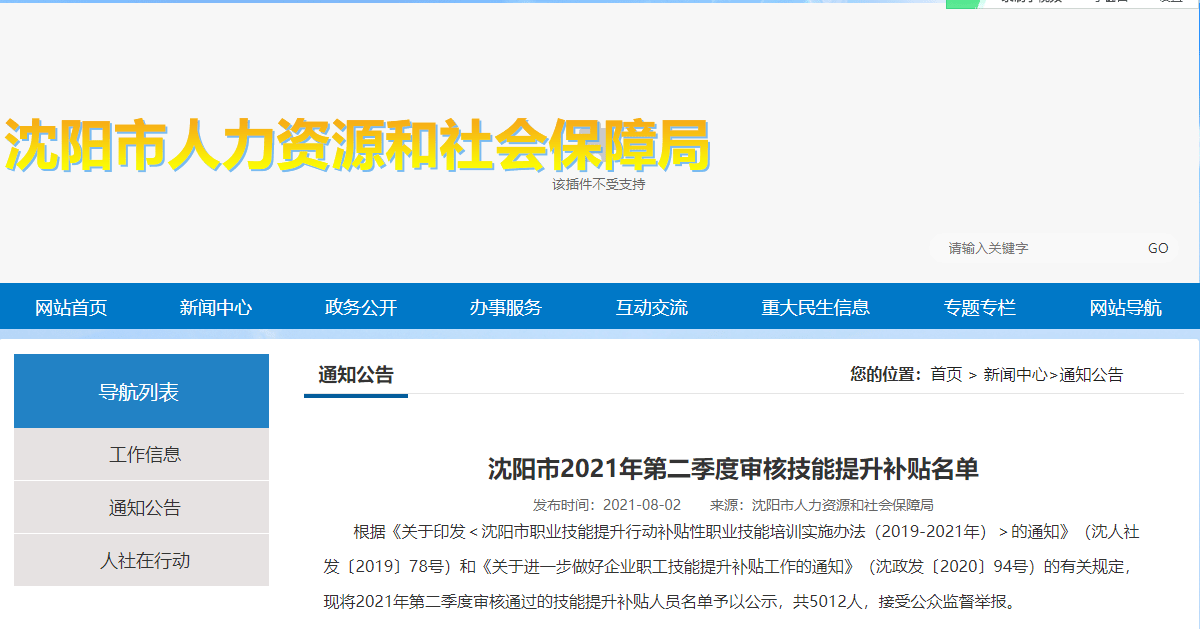
Task: Open 人社在行动 in the sidebar
Action: coord(145,561)
